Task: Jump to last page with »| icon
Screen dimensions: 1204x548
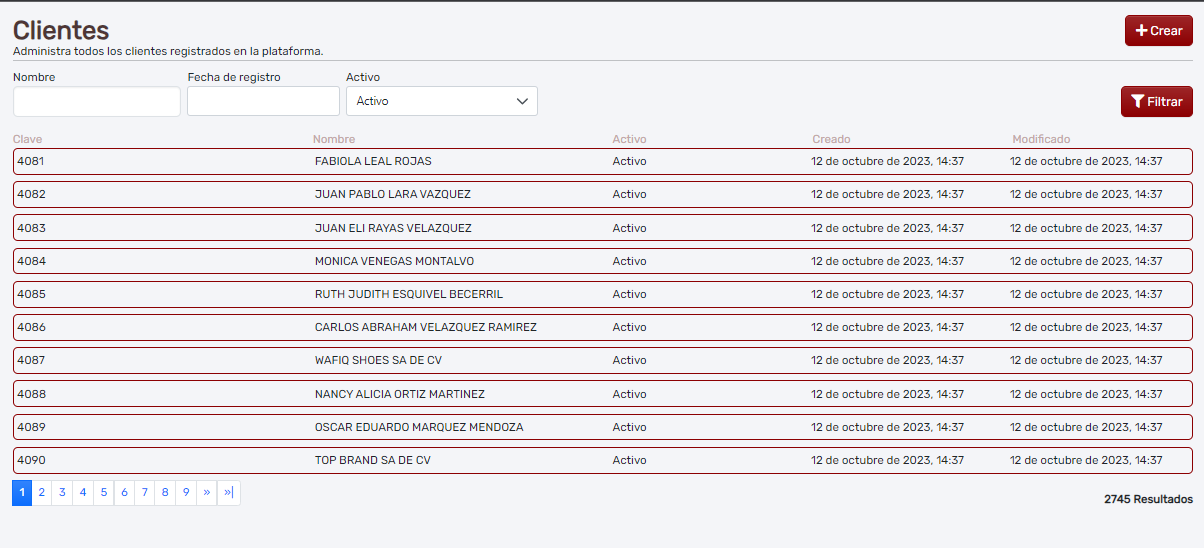Action: click(x=229, y=492)
